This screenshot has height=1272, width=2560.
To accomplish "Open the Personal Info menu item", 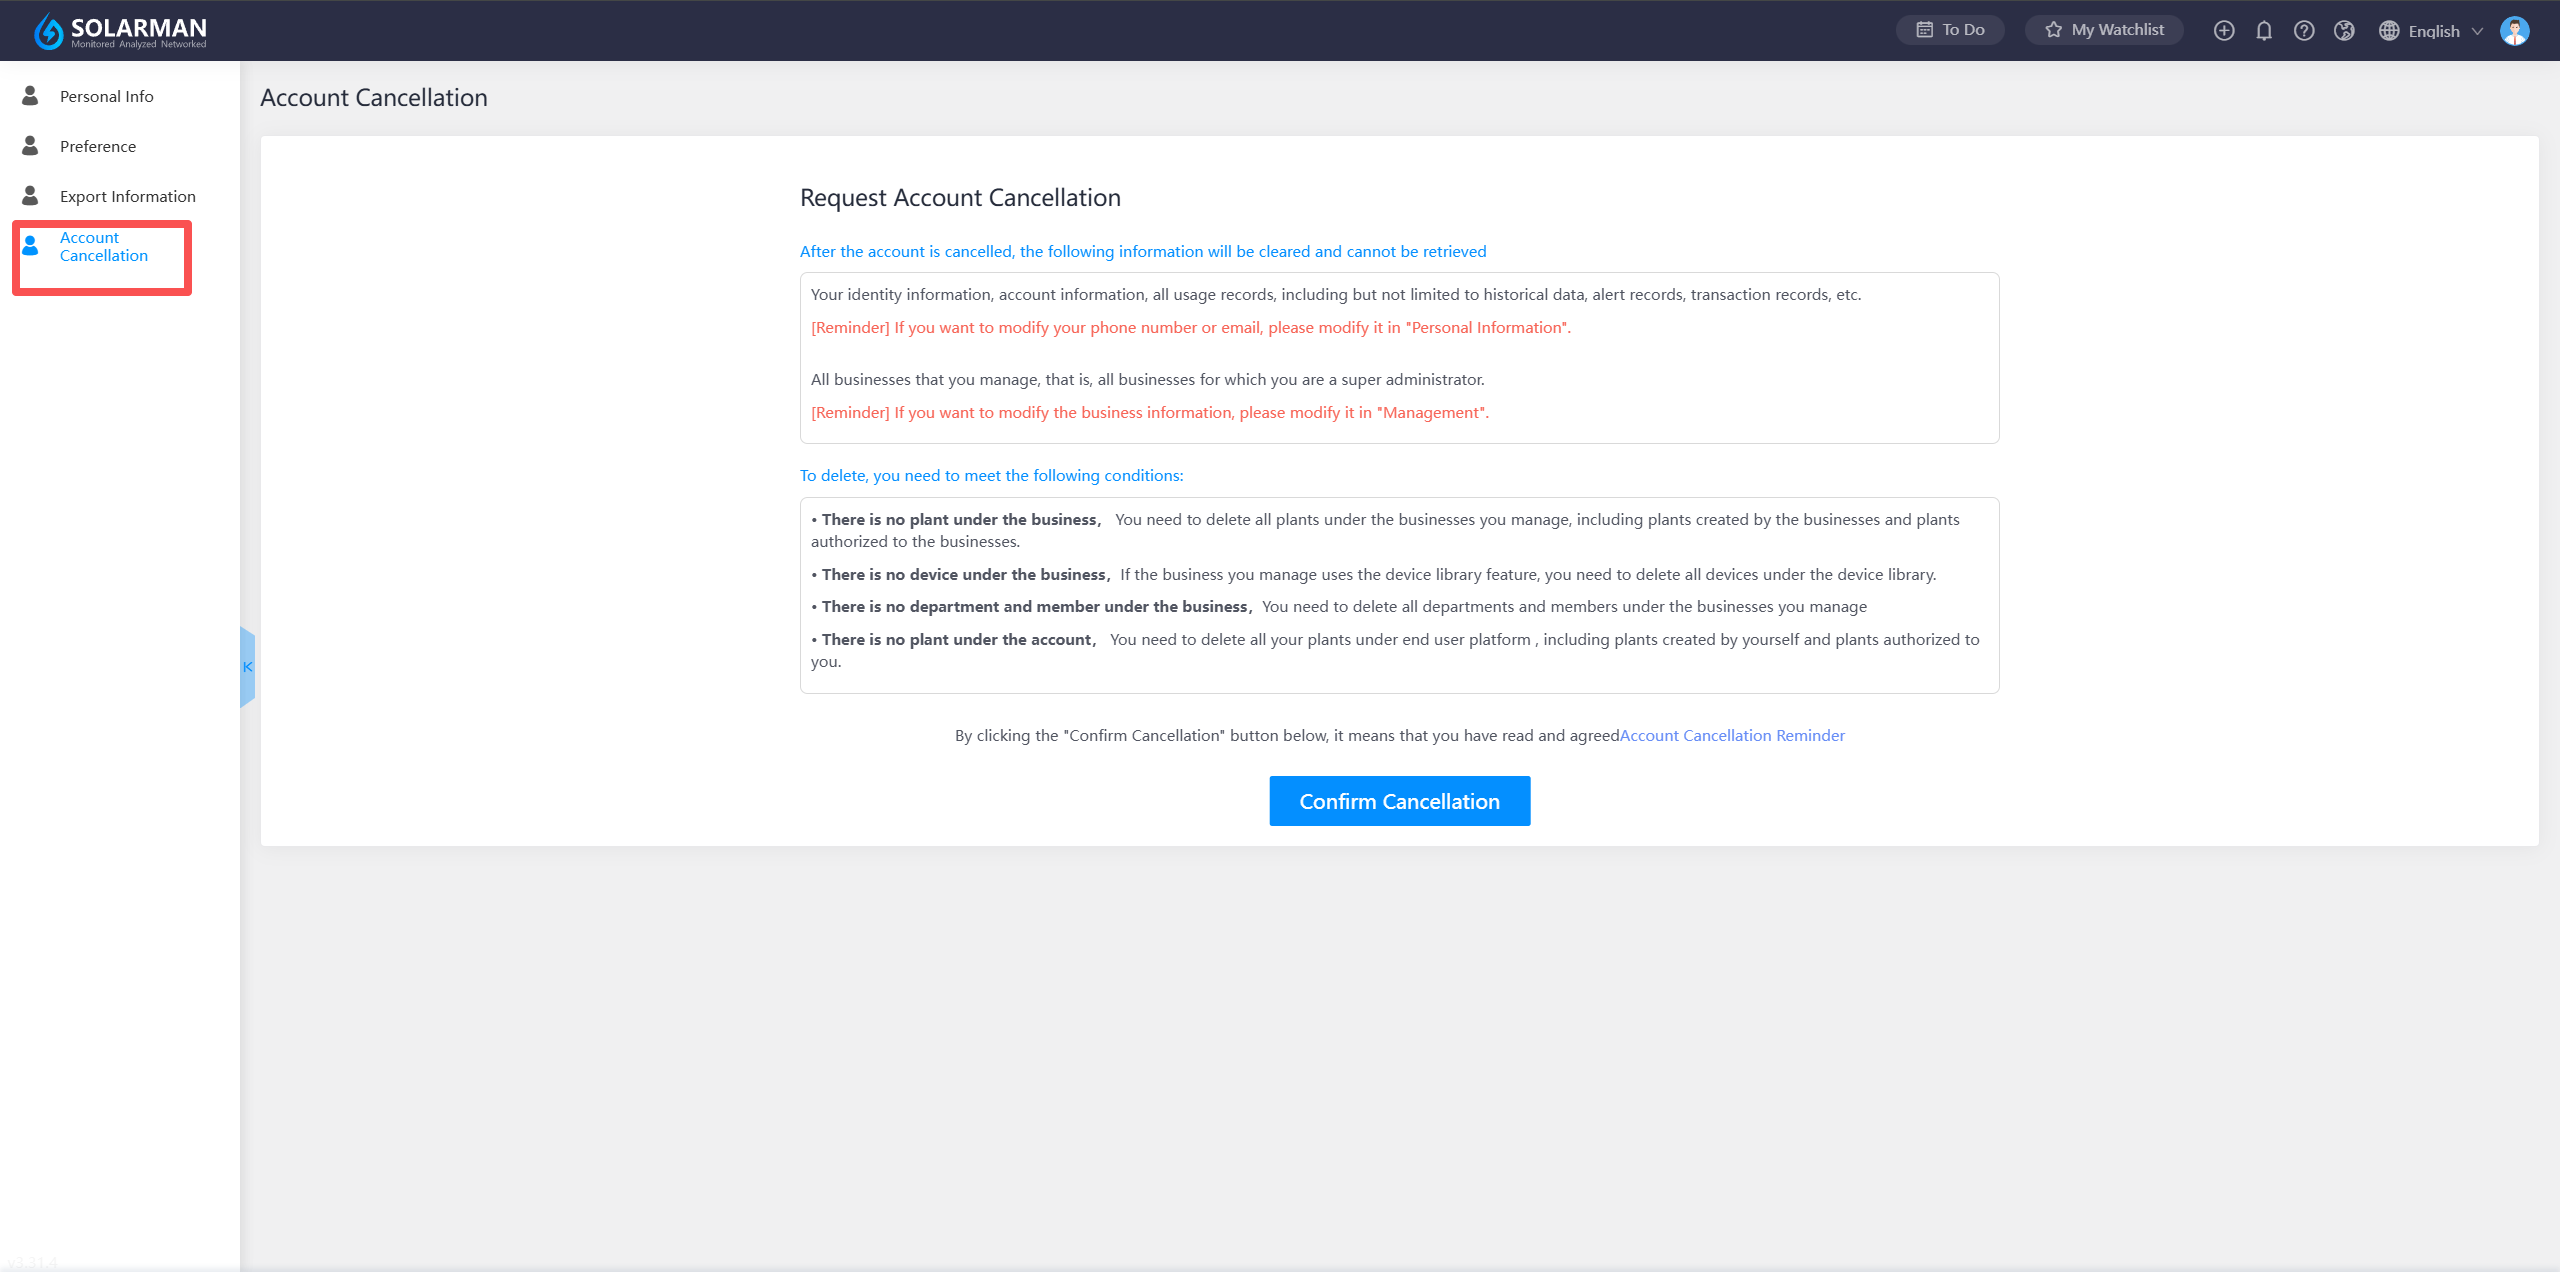I will coord(106,96).
